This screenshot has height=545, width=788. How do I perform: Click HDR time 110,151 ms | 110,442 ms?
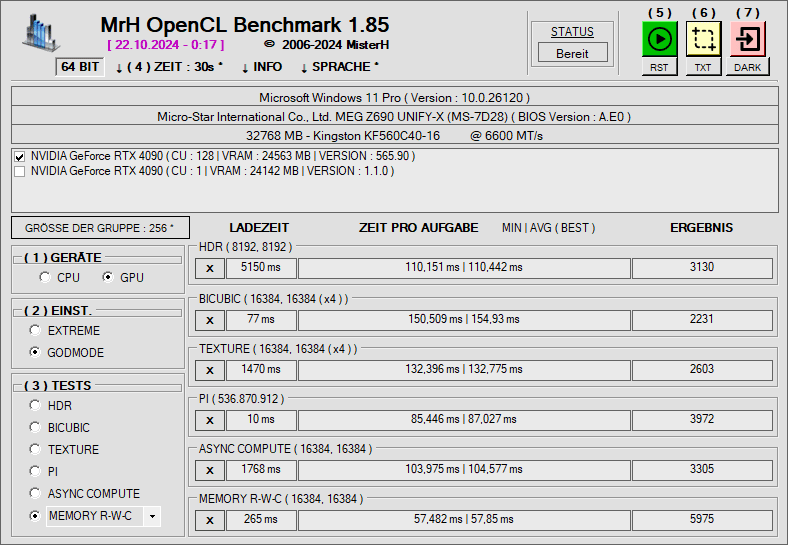(x=464, y=268)
